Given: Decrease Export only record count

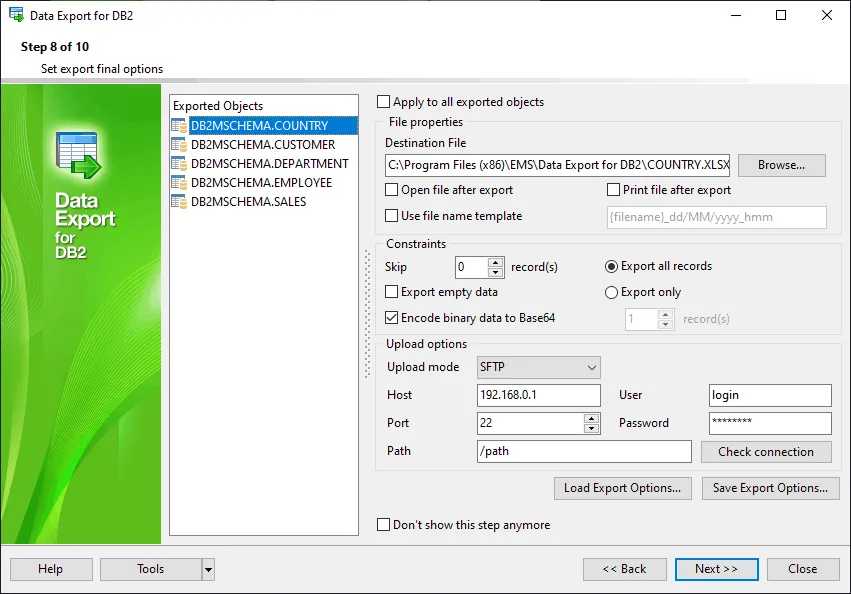Looking at the screenshot, I should (x=665, y=324).
